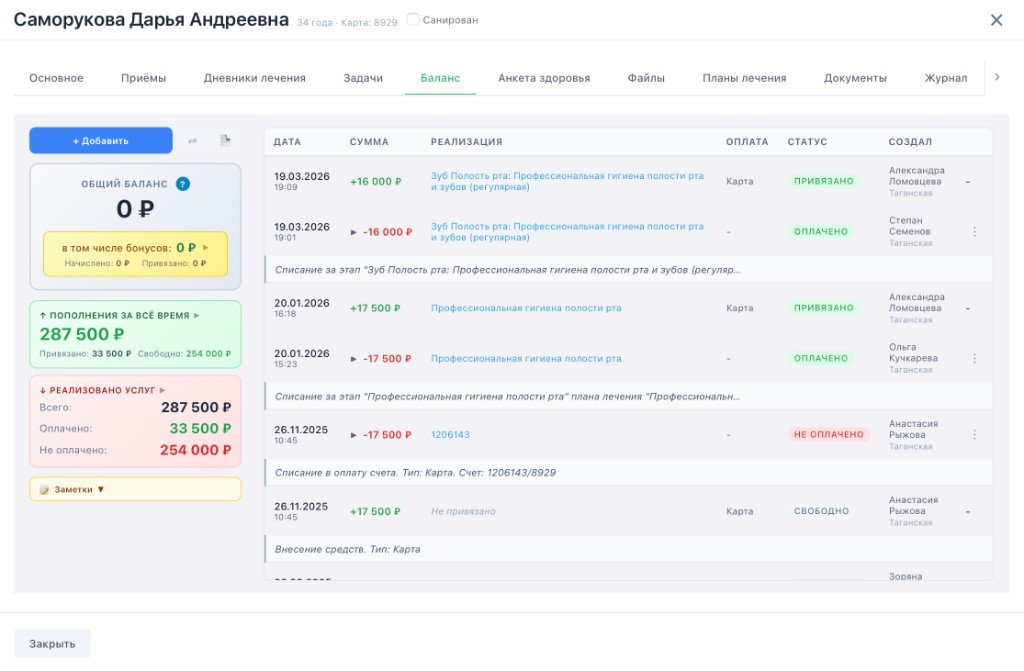Click the НЕ ОПЛАЧЕНО status badge
The image size is (1024, 671).
pos(828,435)
